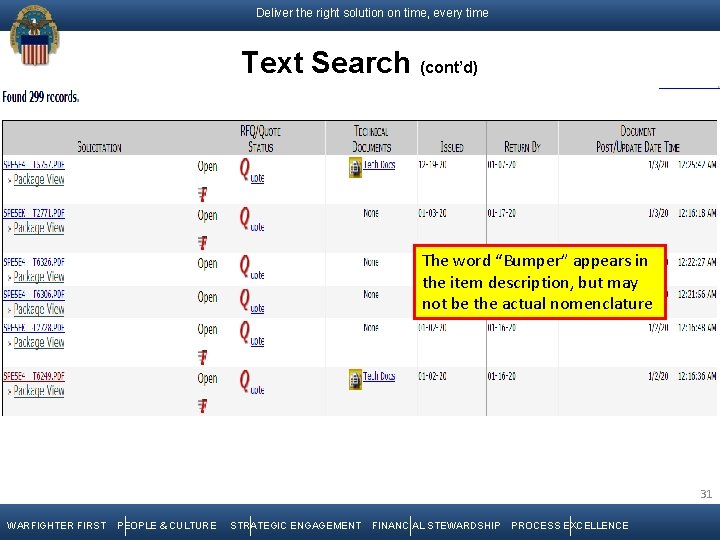
Task: Click the Open status in the T6306.PDF row
Action: pos(207,297)
